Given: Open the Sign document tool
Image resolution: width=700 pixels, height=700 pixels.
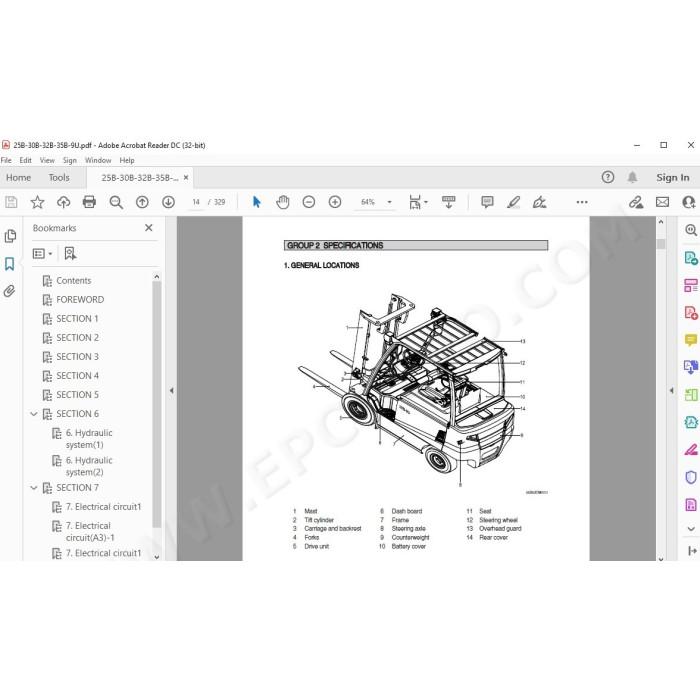Looking at the screenshot, I should coord(539,202).
